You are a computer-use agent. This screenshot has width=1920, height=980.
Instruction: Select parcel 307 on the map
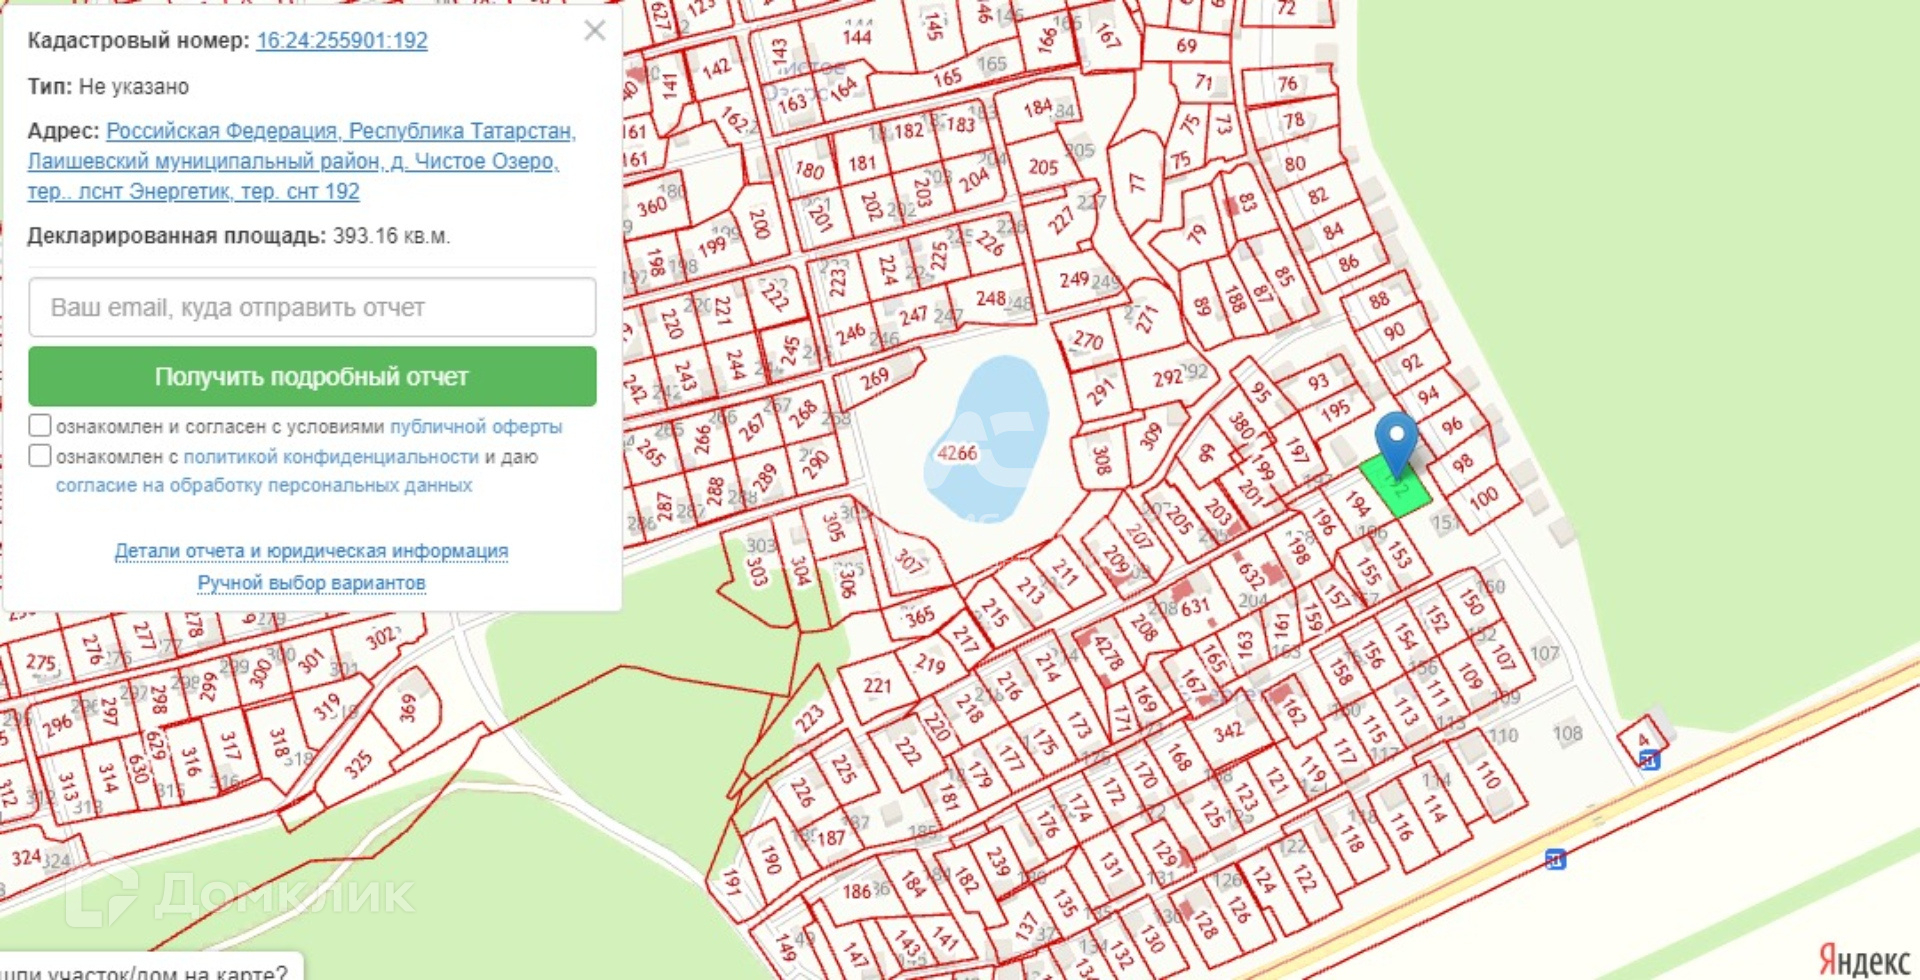point(908,562)
